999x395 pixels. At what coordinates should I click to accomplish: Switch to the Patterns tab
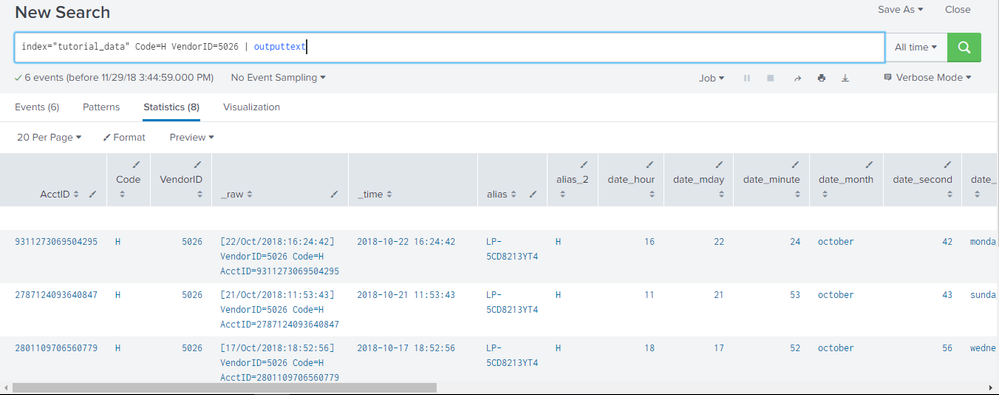pos(101,107)
